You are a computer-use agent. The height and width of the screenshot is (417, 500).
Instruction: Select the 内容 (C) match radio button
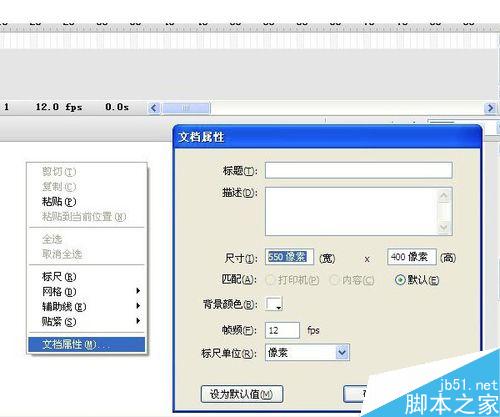[x=334, y=280]
